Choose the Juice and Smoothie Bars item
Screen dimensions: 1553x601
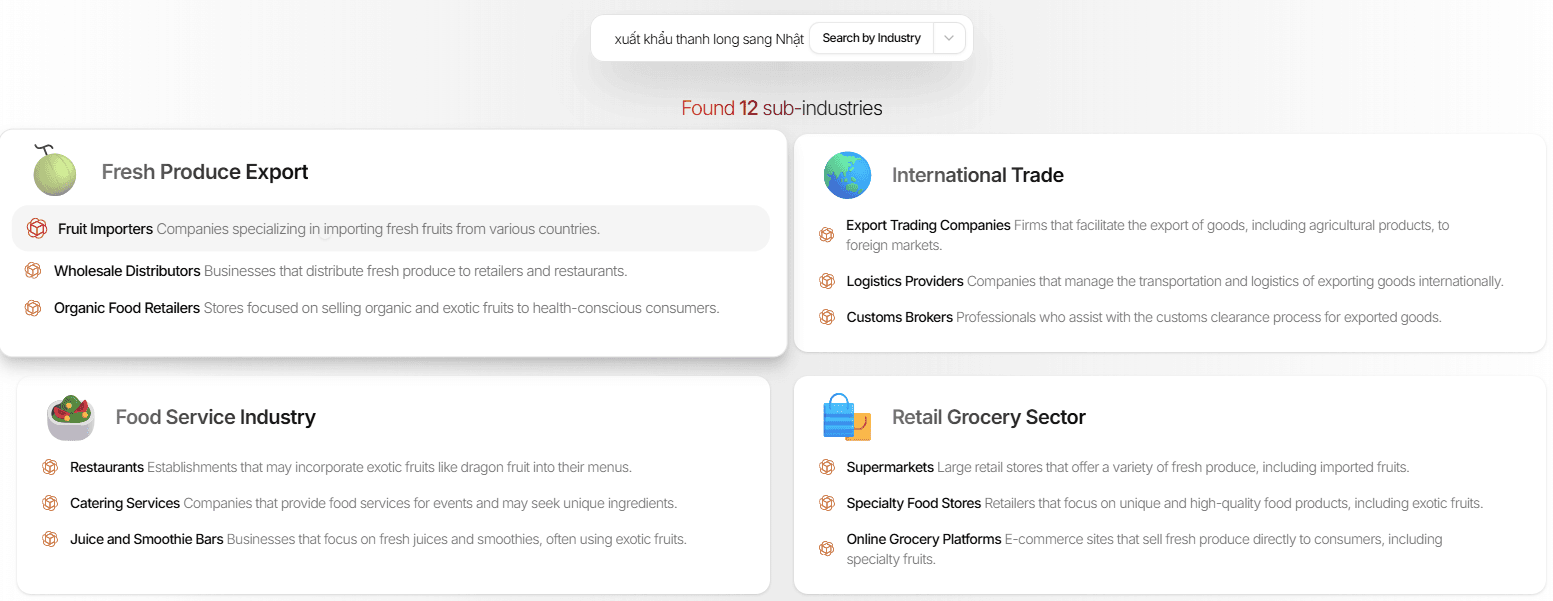coord(146,539)
